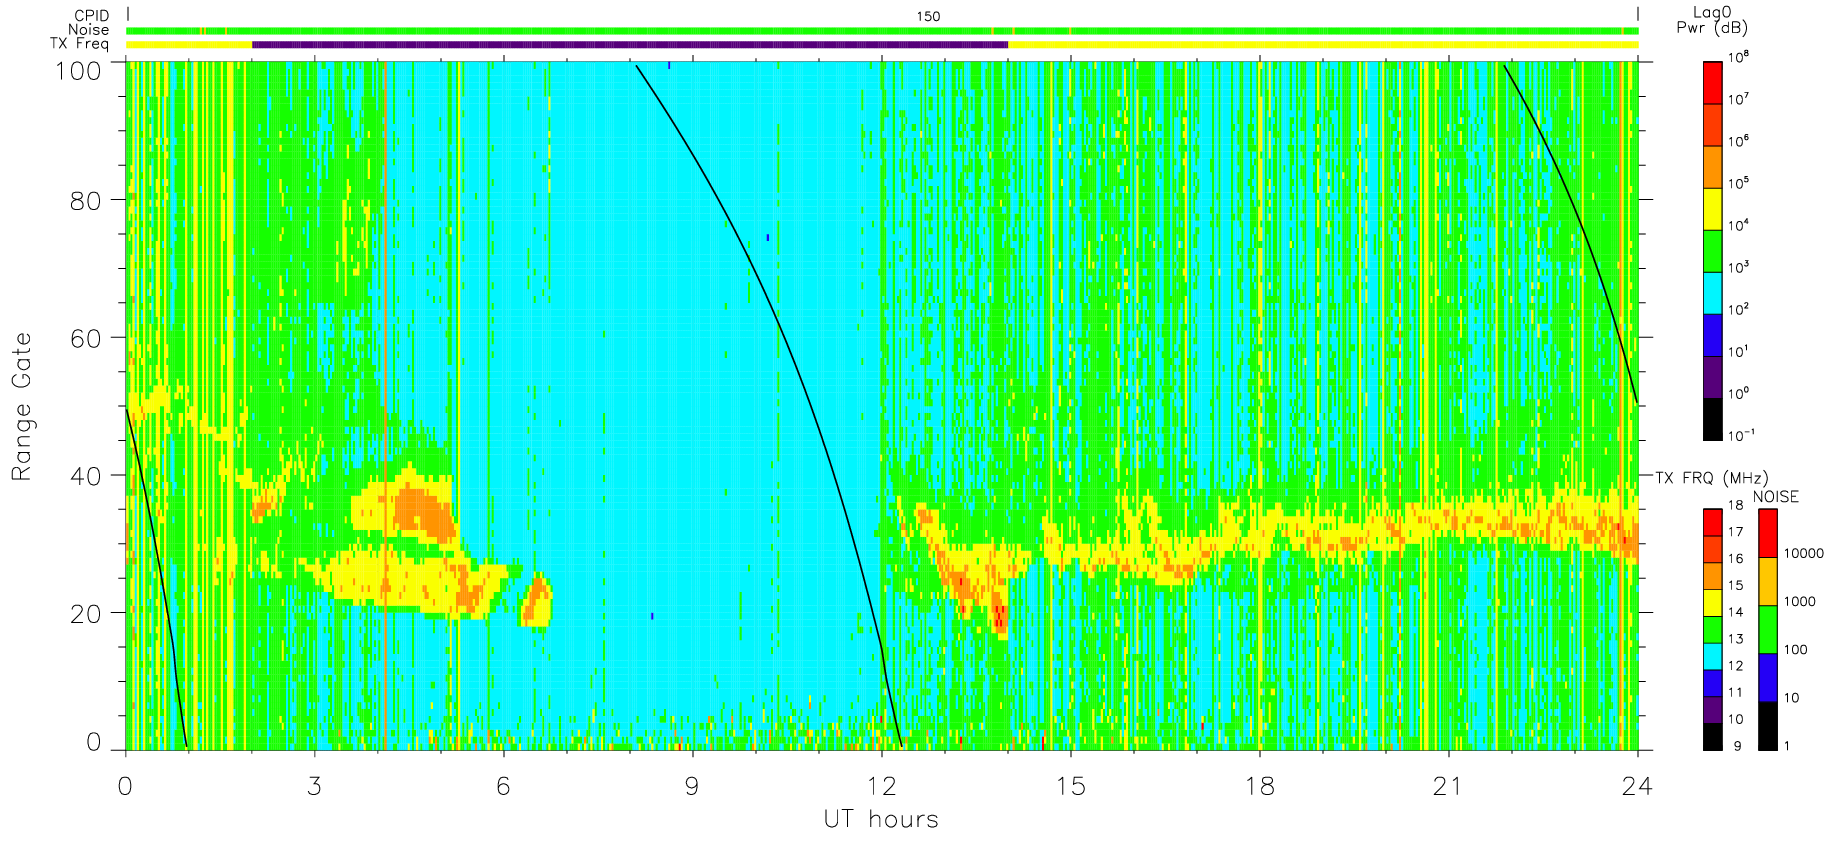Click the yellow 14 MHz TX frequency swatch
Viewport: 1843px width, 850px height.
click(1712, 603)
